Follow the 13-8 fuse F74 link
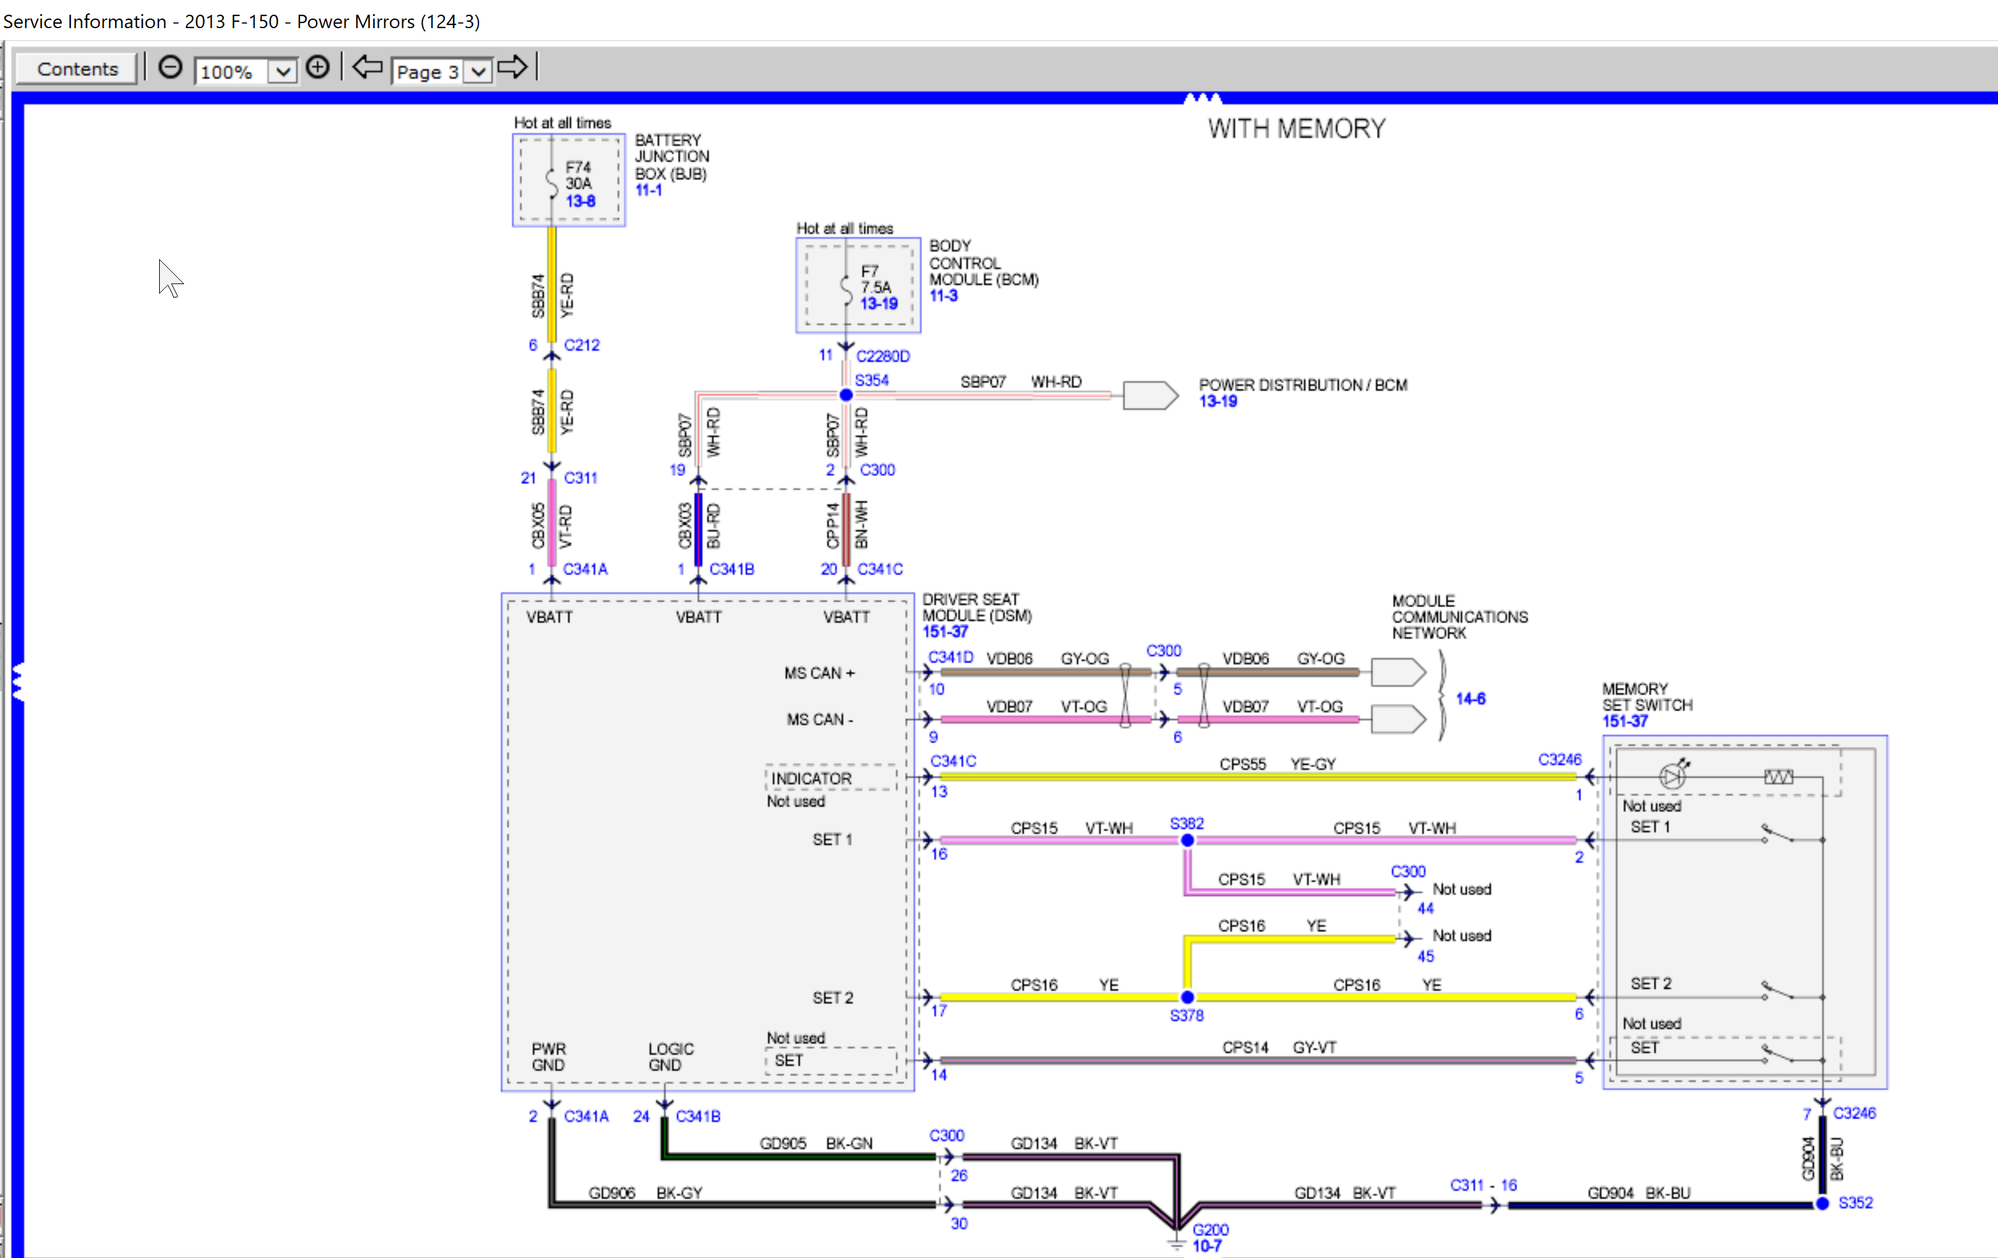The width and height of the screenshot is (1998, 1258). pos(580,201)
